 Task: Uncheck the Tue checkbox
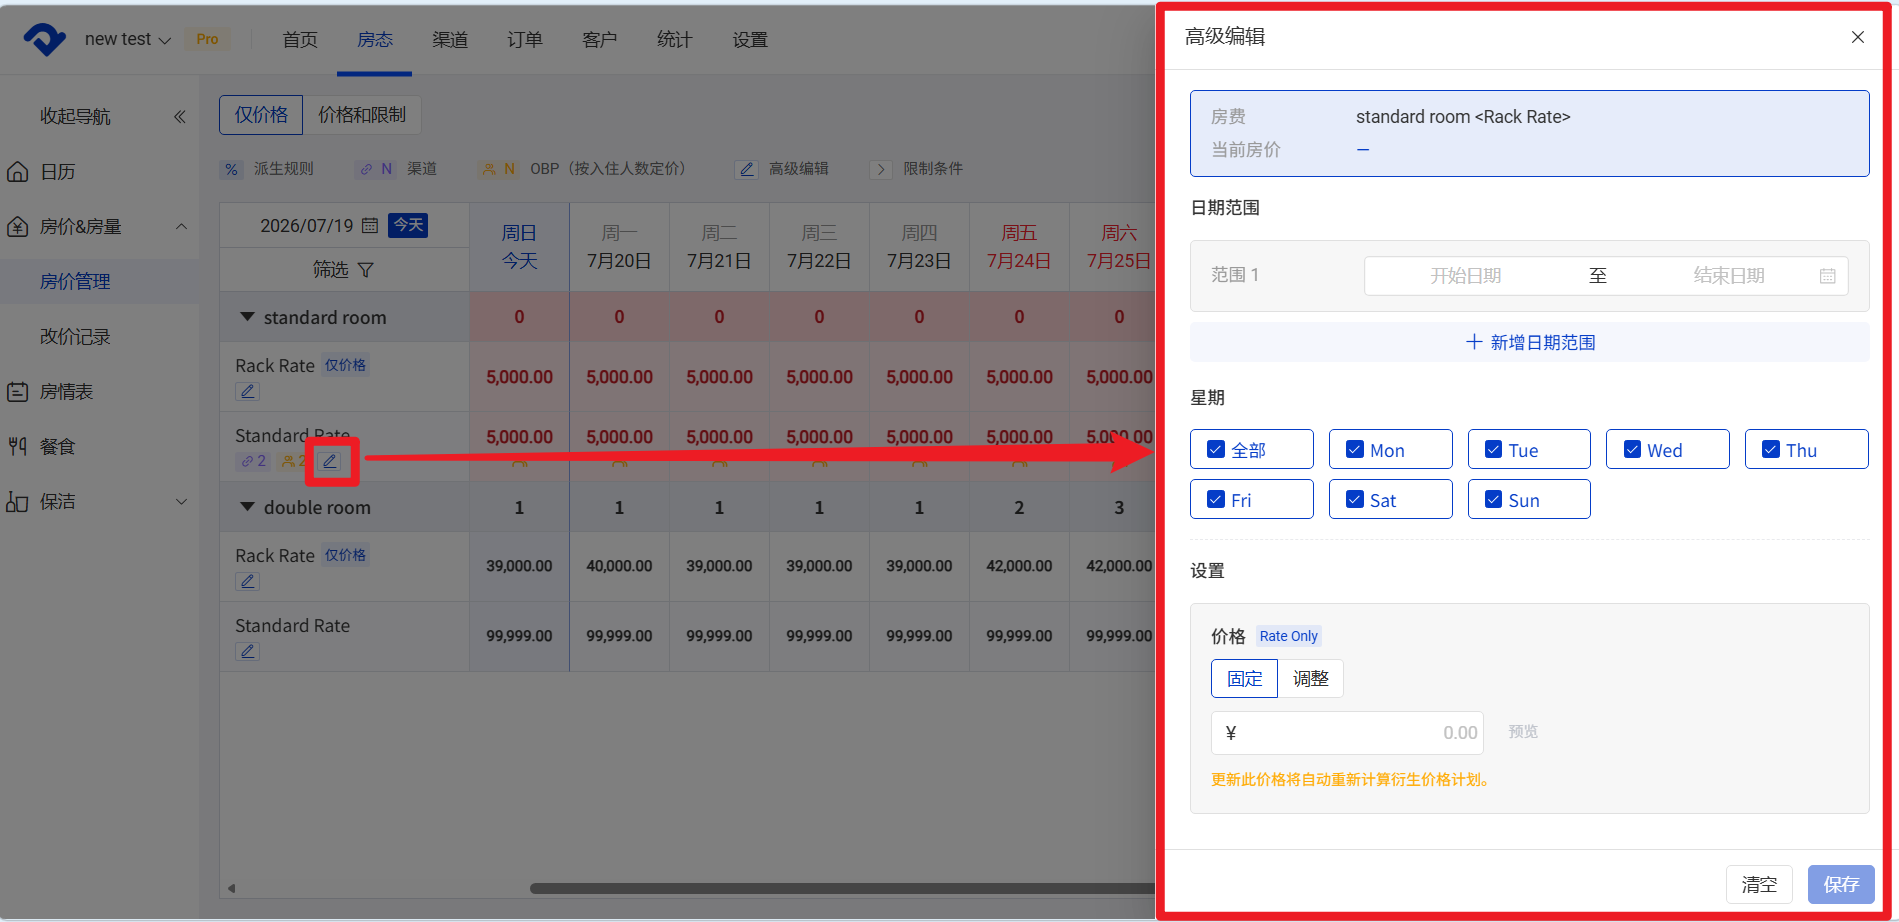click(x=1493, y=450)
